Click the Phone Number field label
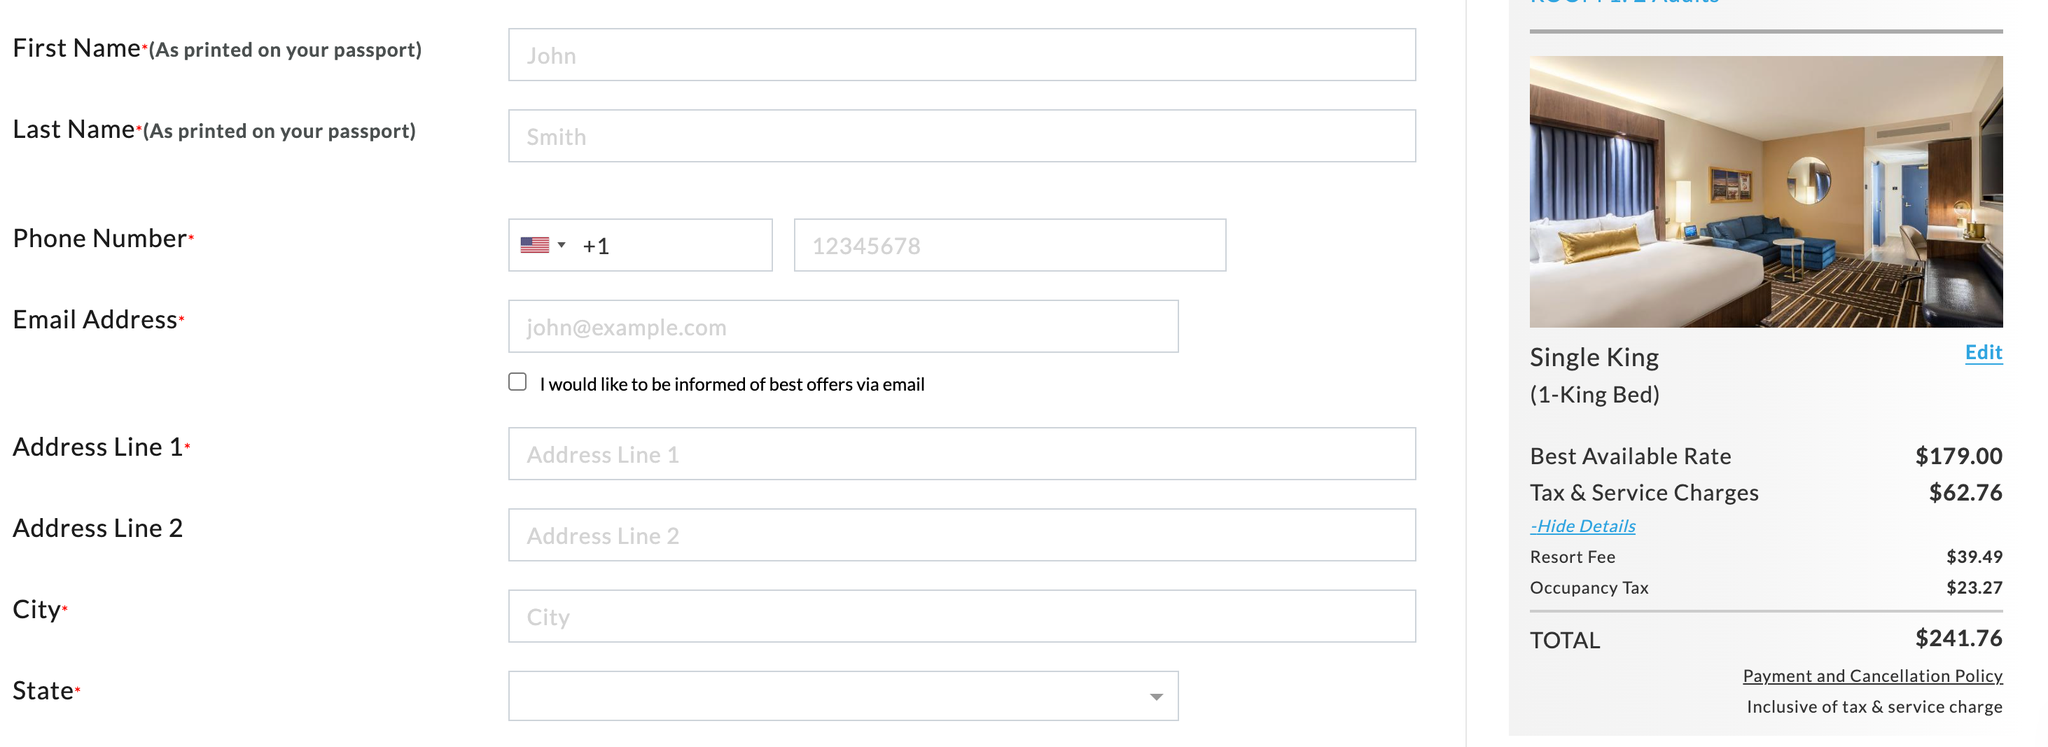 click(x=100, y=238)
